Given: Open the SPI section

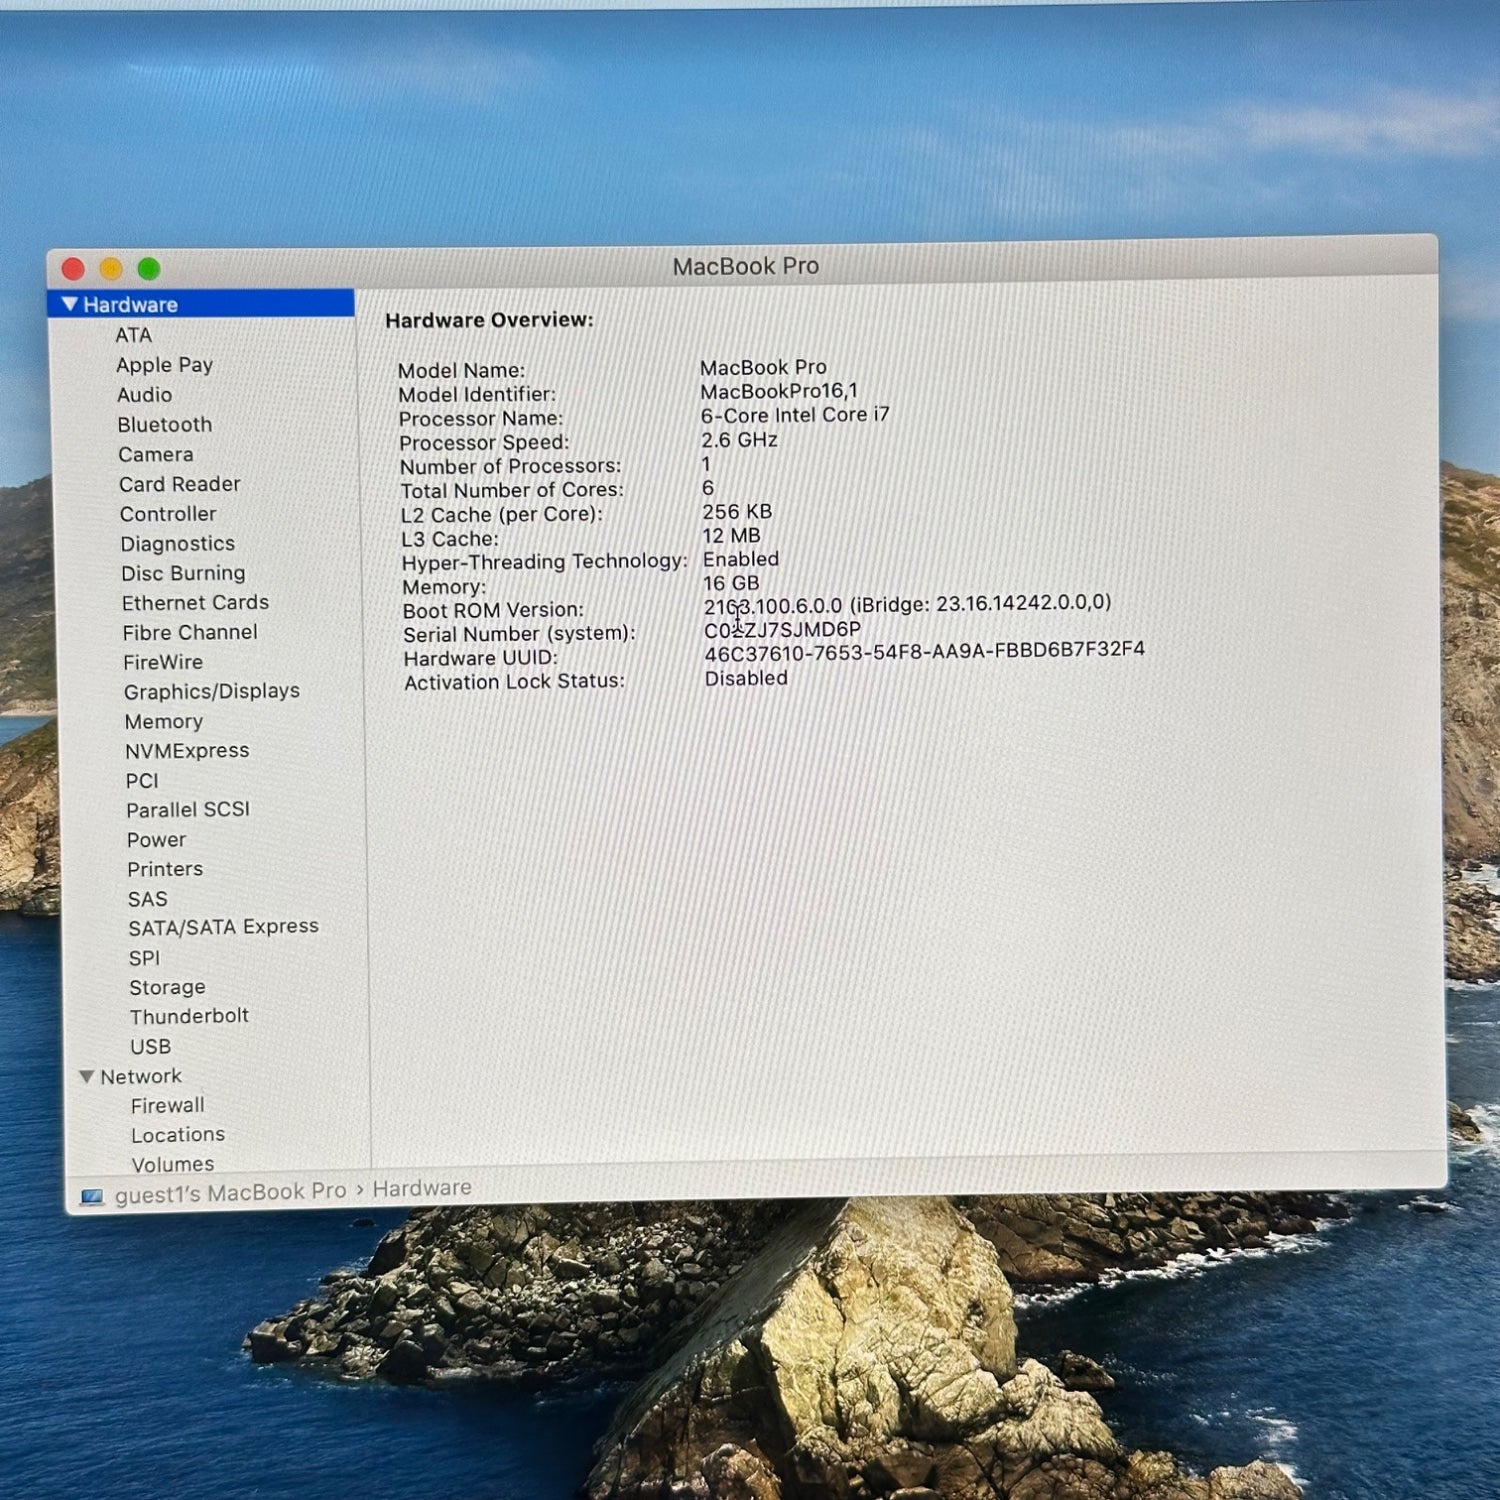Looking at the screenshot, I should 144,958.
